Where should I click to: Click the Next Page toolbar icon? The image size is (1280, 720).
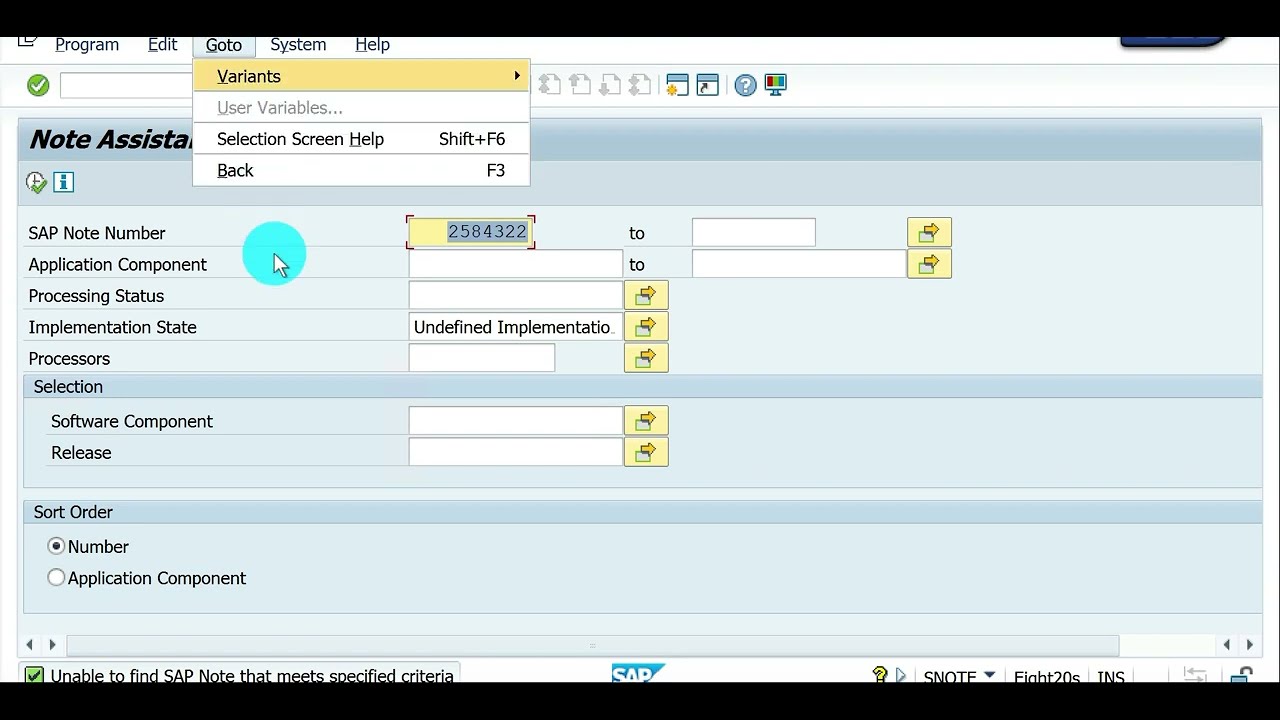(x=609, y=85)
